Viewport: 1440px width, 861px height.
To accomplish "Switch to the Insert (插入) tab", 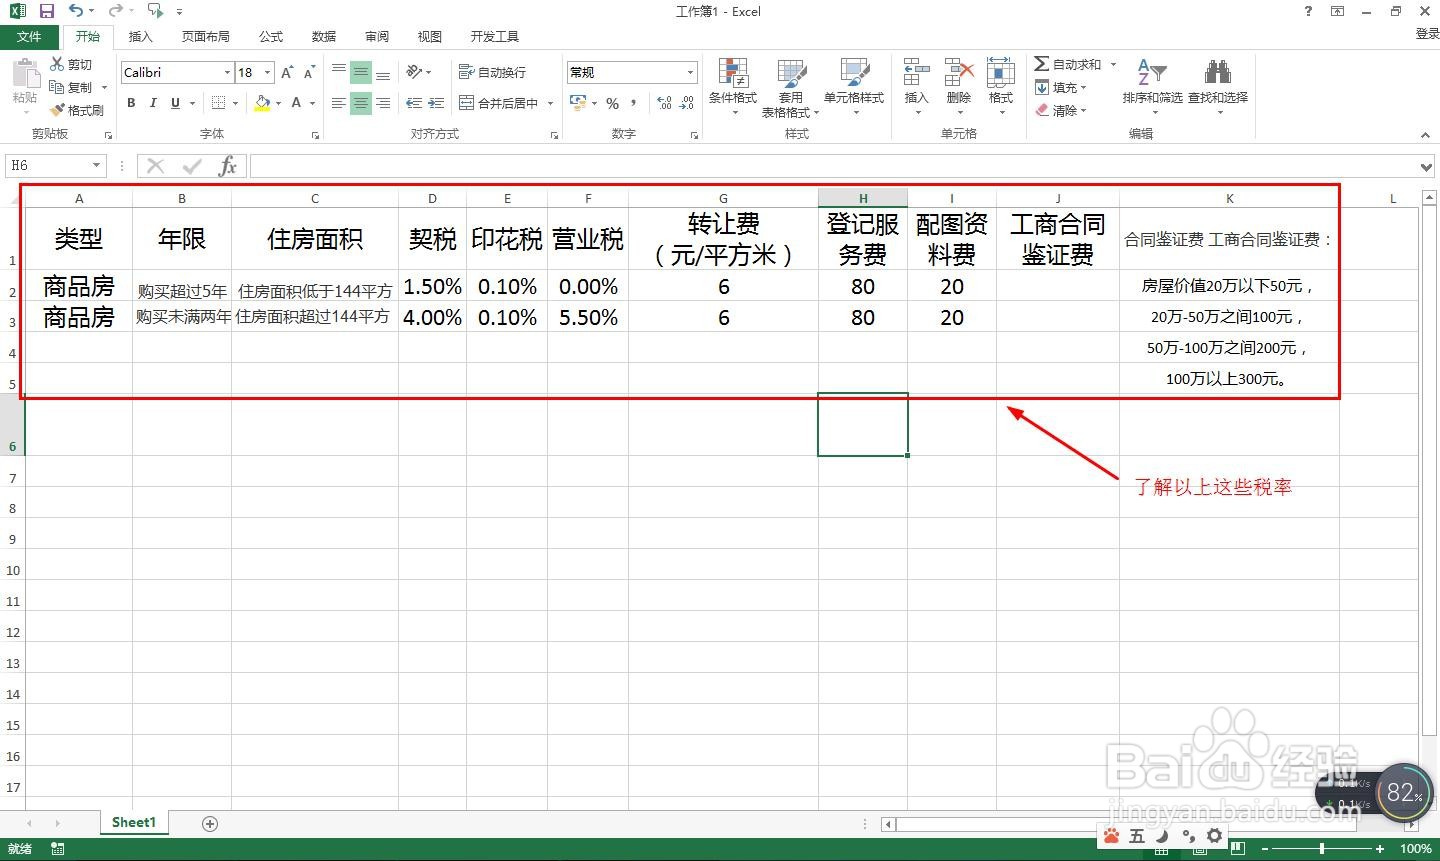I will click(141, 36).
